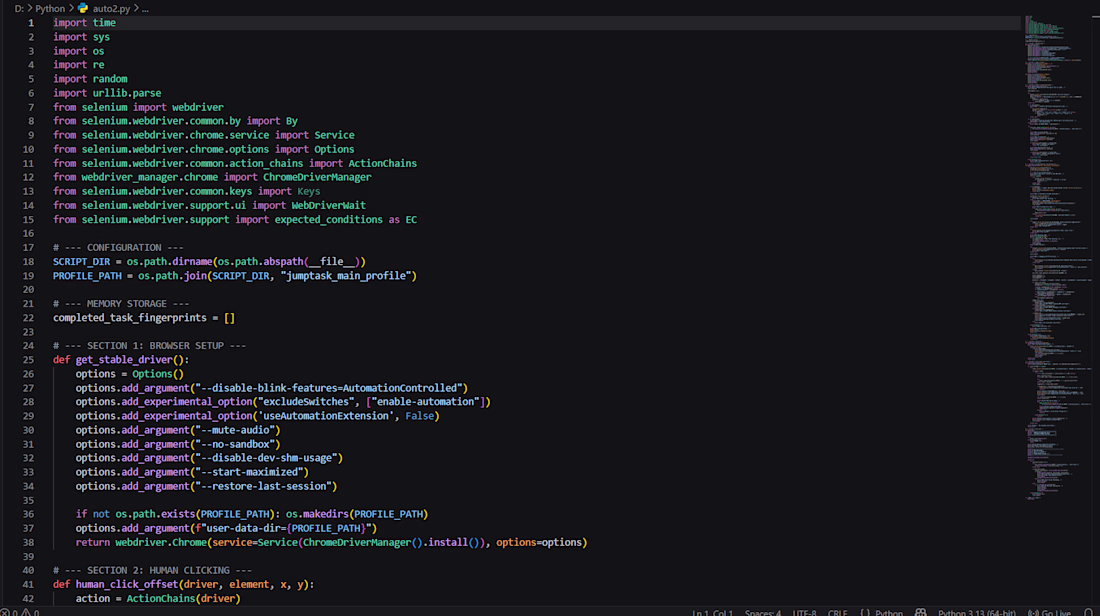1100x616 pixels.
Task: Click line number 25 in the gutter
Action: tap(28, 359)
